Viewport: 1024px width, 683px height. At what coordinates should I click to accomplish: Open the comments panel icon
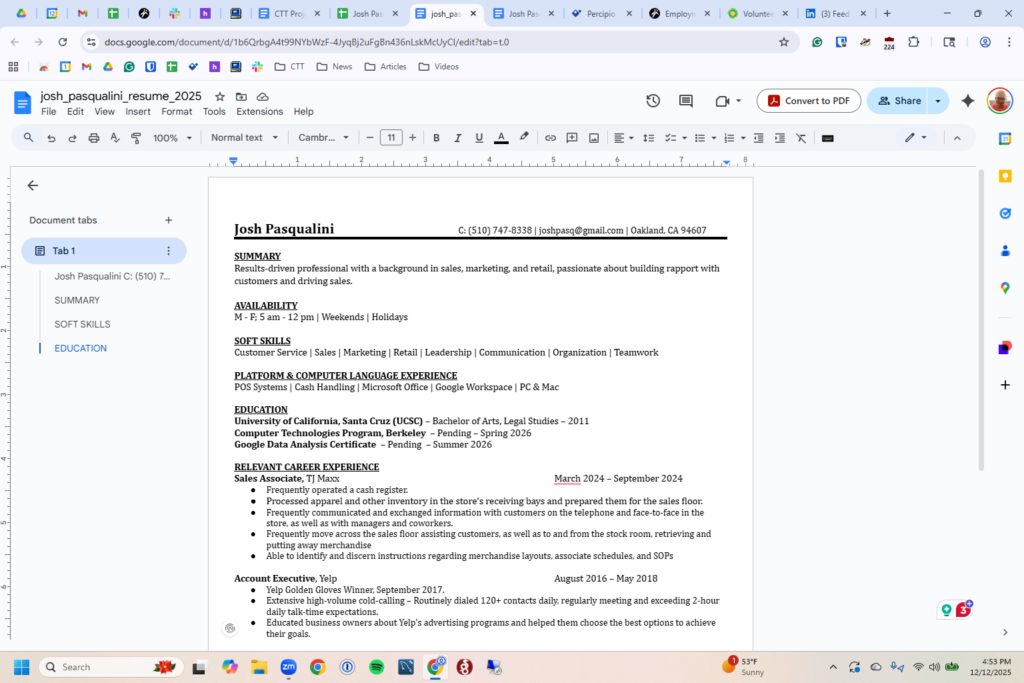click(686, 101)
